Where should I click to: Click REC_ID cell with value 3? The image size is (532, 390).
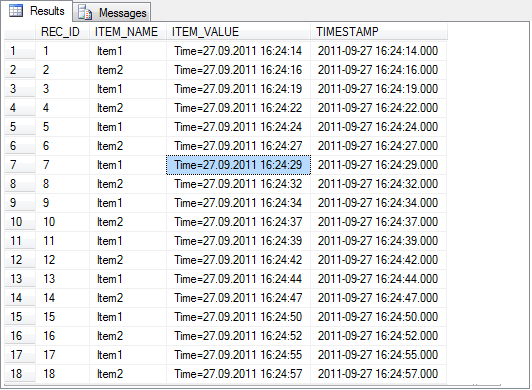pyautogui.click(x=62, y=89)
